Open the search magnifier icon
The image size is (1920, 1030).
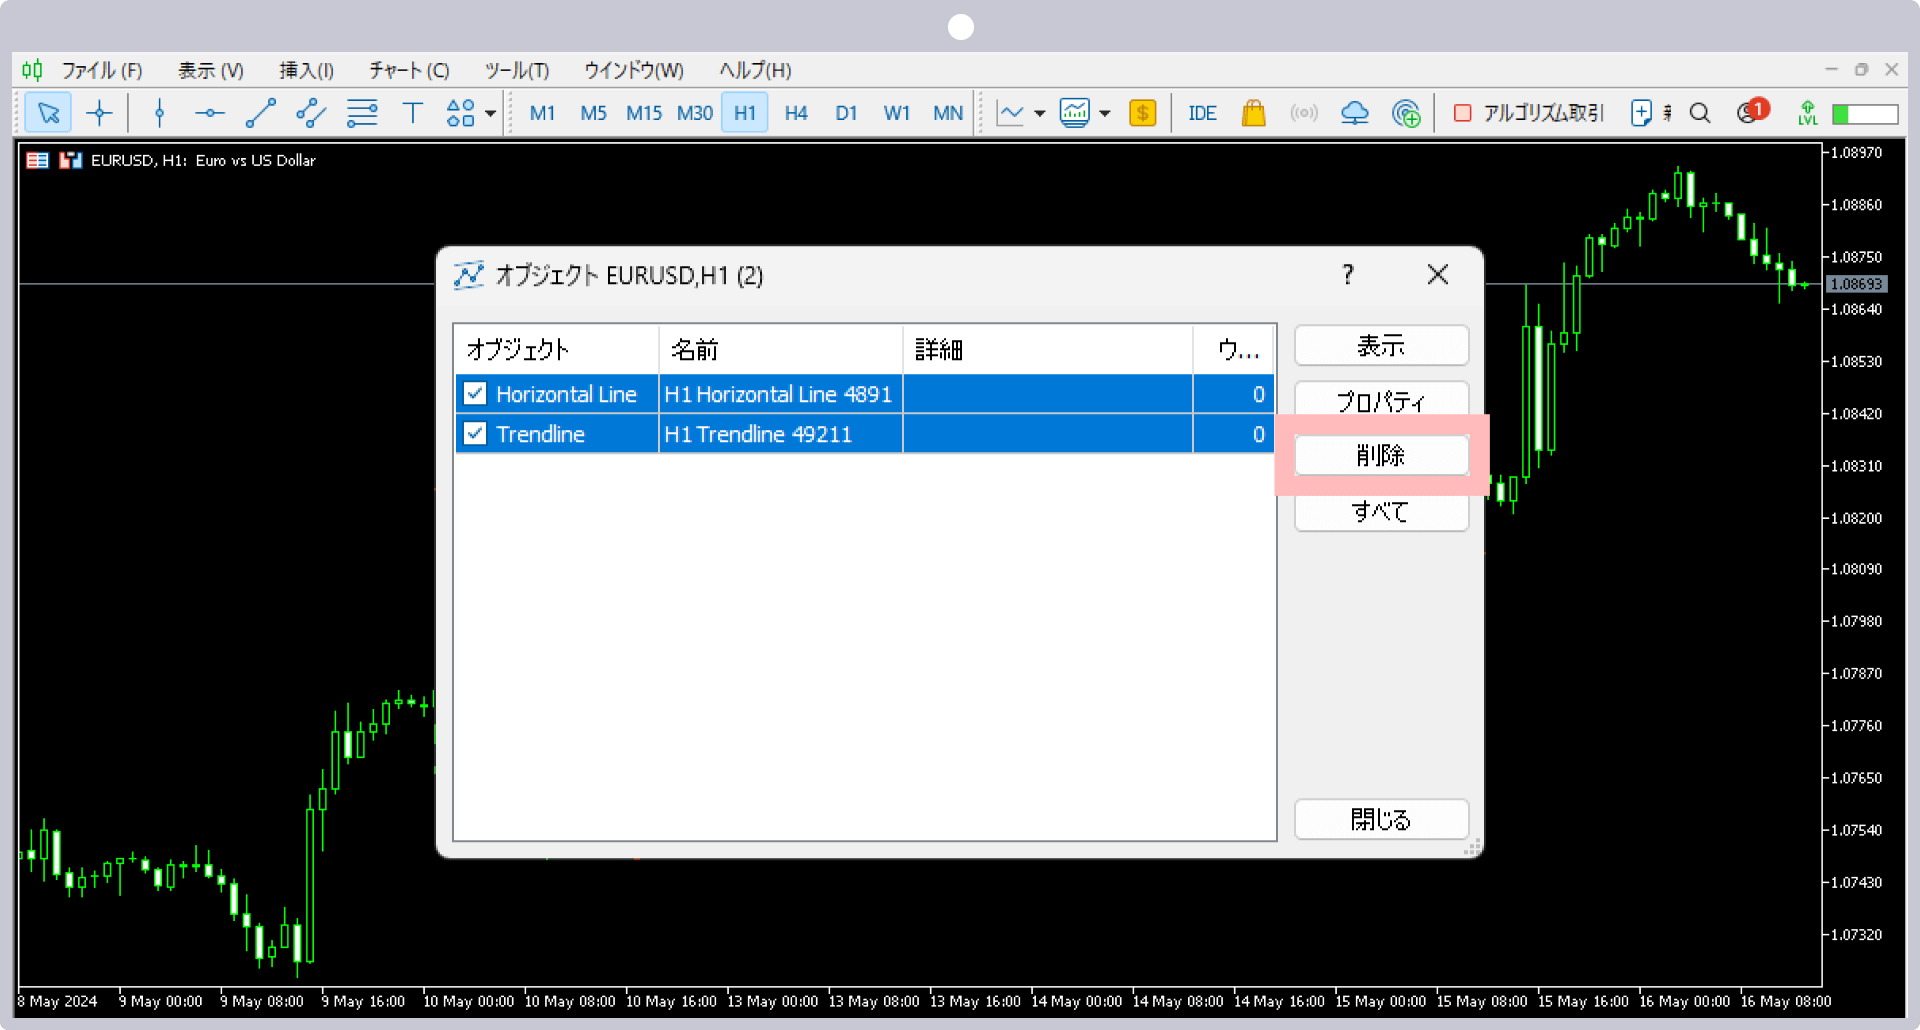(1700, 113)
